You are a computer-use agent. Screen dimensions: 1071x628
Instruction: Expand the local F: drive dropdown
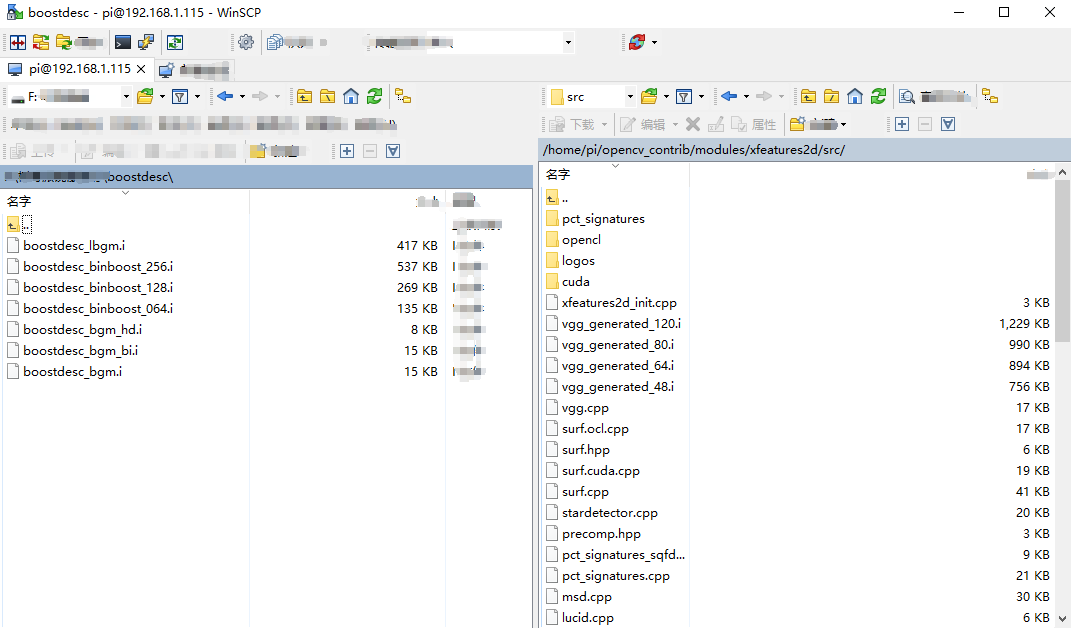[x=126, y=96]
